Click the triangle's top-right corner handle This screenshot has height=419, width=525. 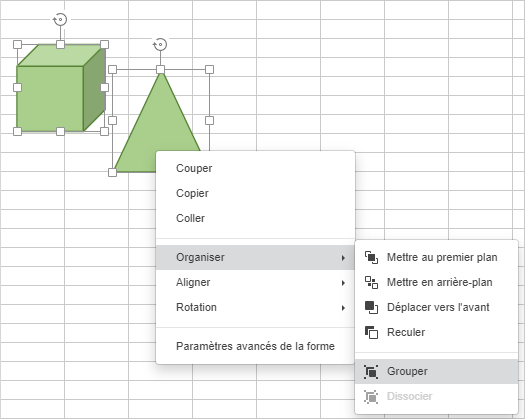(209, 69)
